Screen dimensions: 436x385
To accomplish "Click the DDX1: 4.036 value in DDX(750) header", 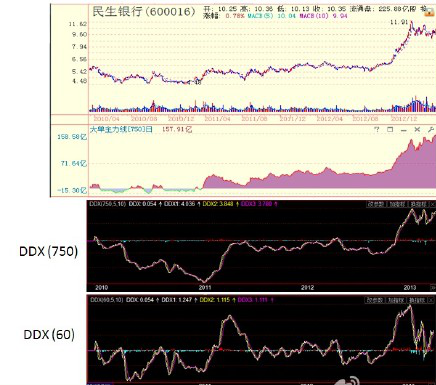I will point(180,204).
